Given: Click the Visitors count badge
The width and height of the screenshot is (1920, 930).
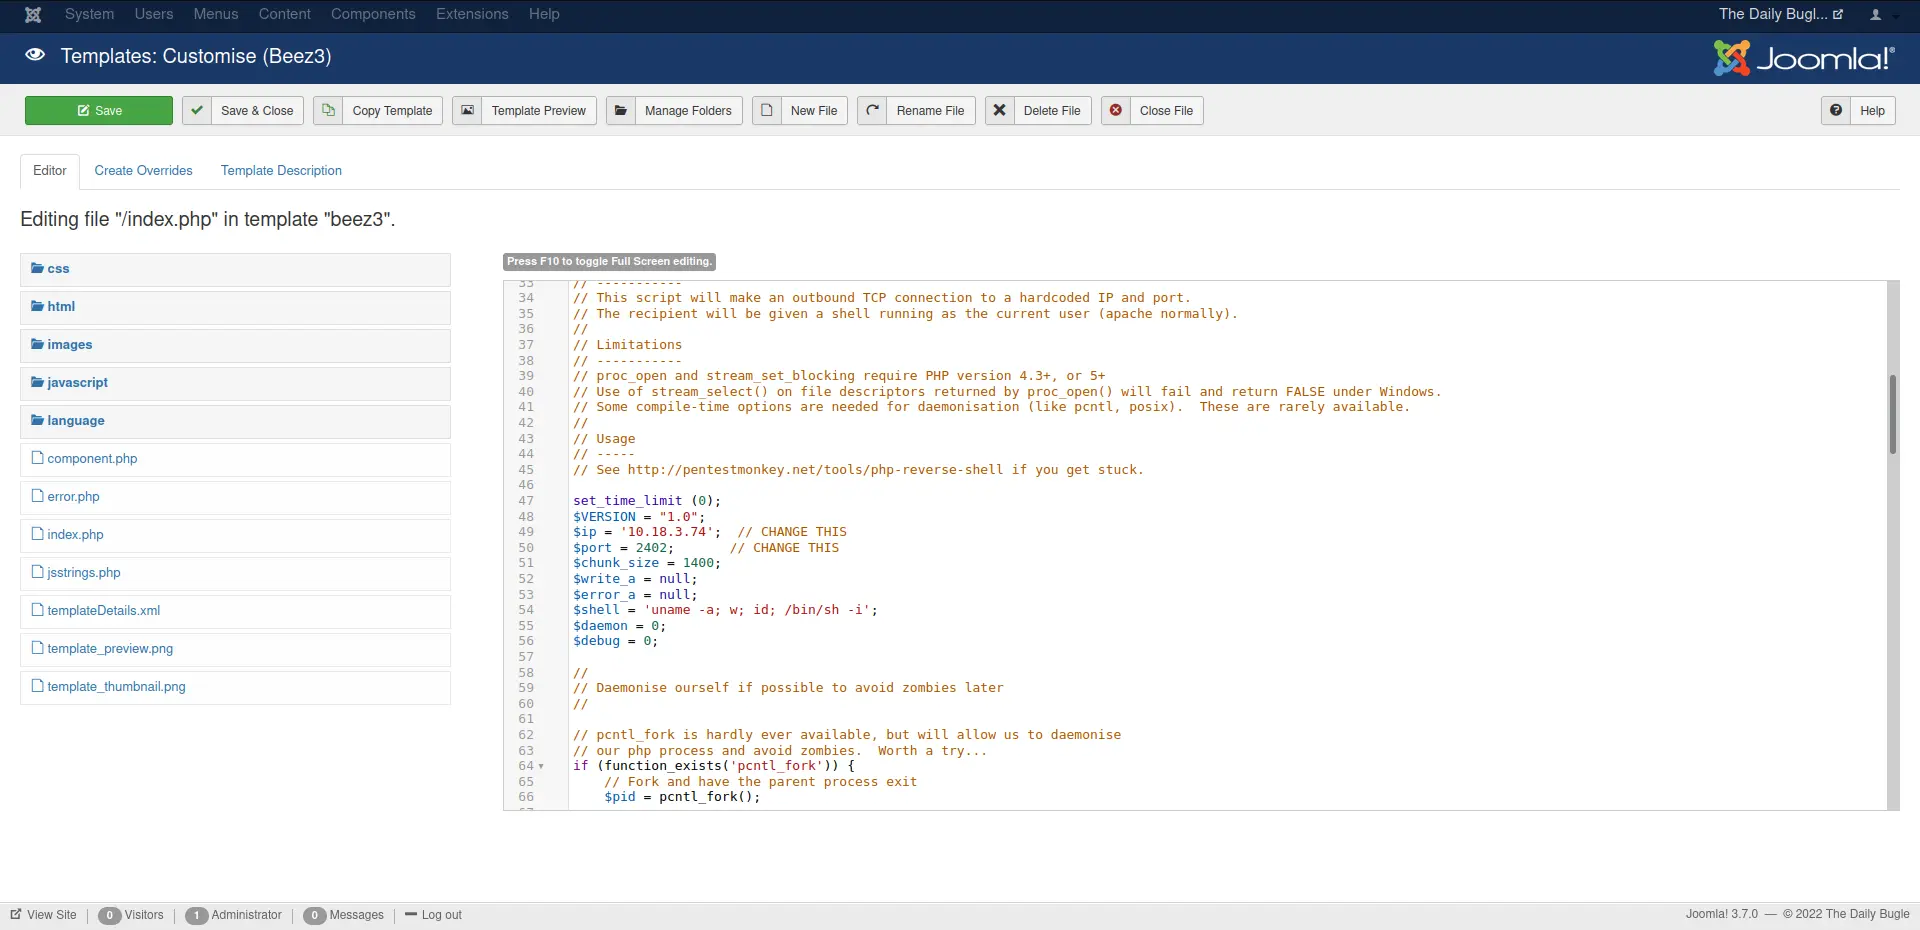Looking at the screenshot, I should (110, 915).
